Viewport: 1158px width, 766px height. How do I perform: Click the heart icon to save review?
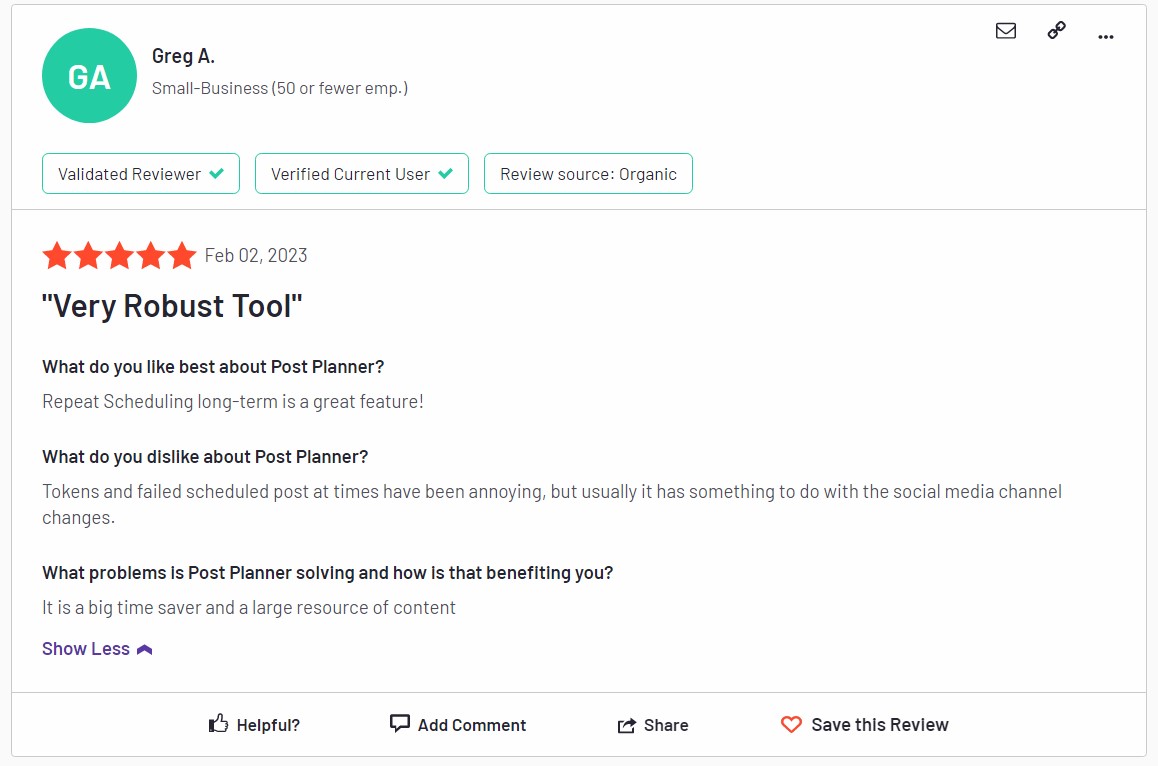(x=791, y=724)
